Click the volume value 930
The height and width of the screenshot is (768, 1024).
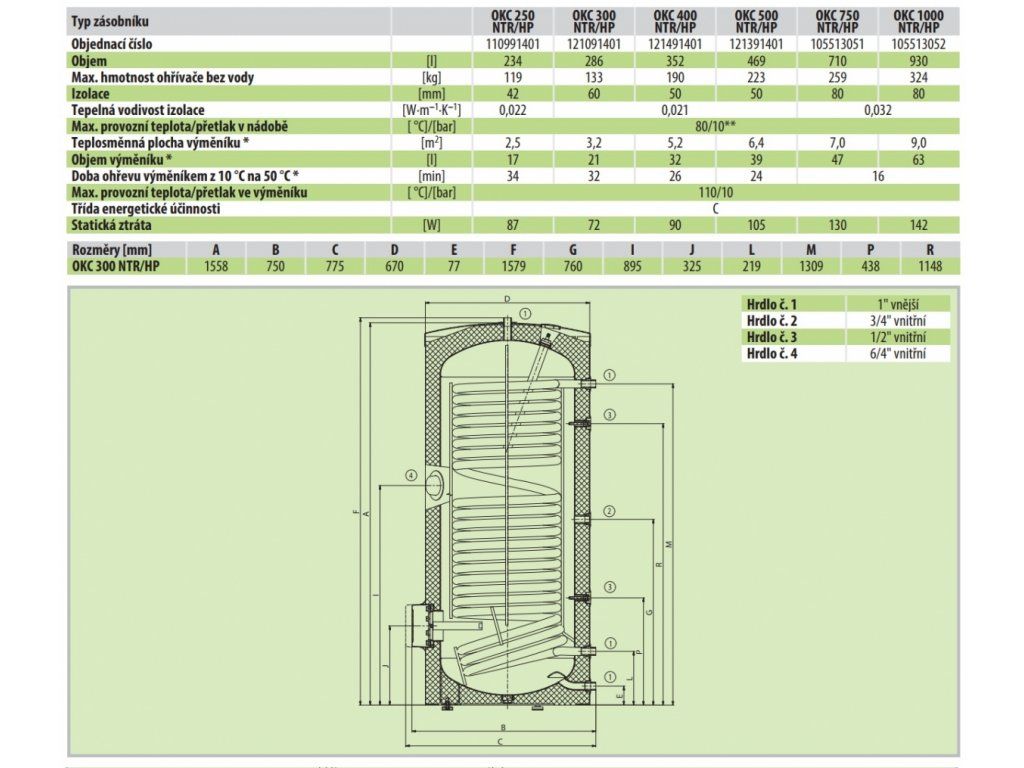tap(918, 61)
